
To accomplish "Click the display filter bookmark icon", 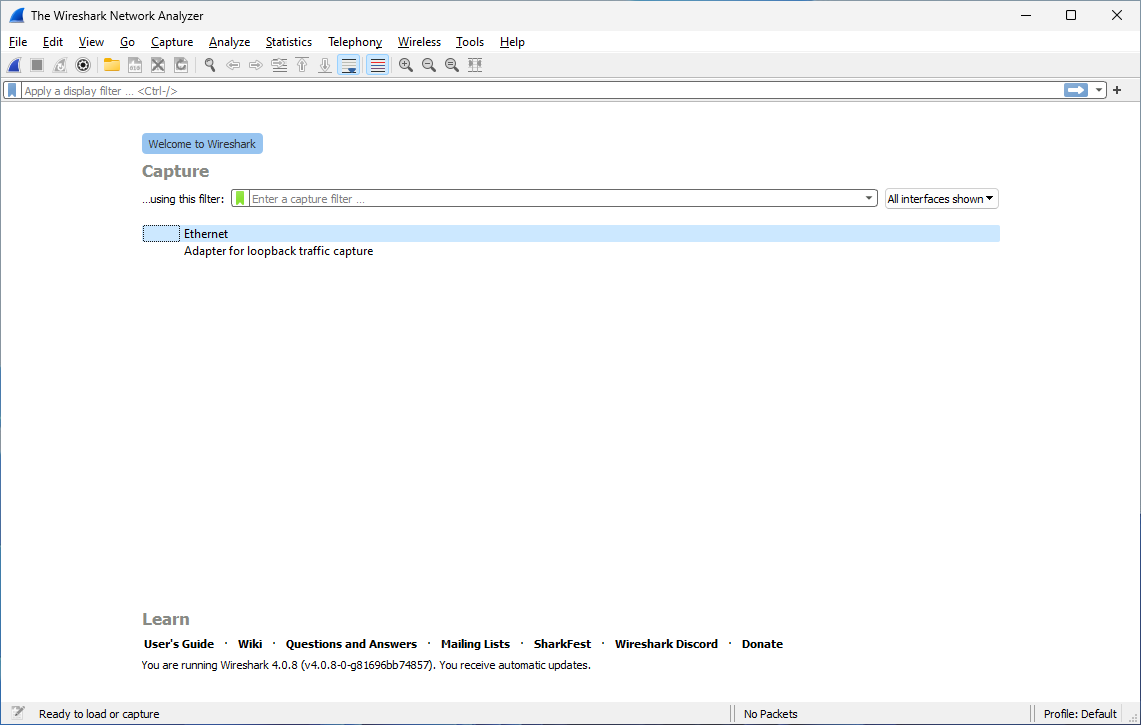I will [12, 90].
